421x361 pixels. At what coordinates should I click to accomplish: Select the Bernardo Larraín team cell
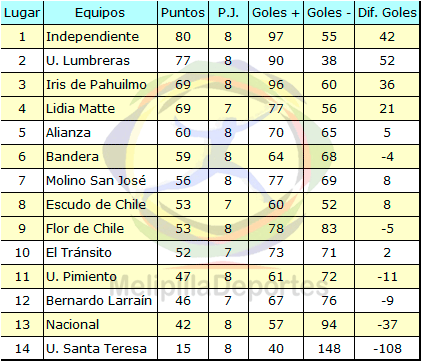100,301
